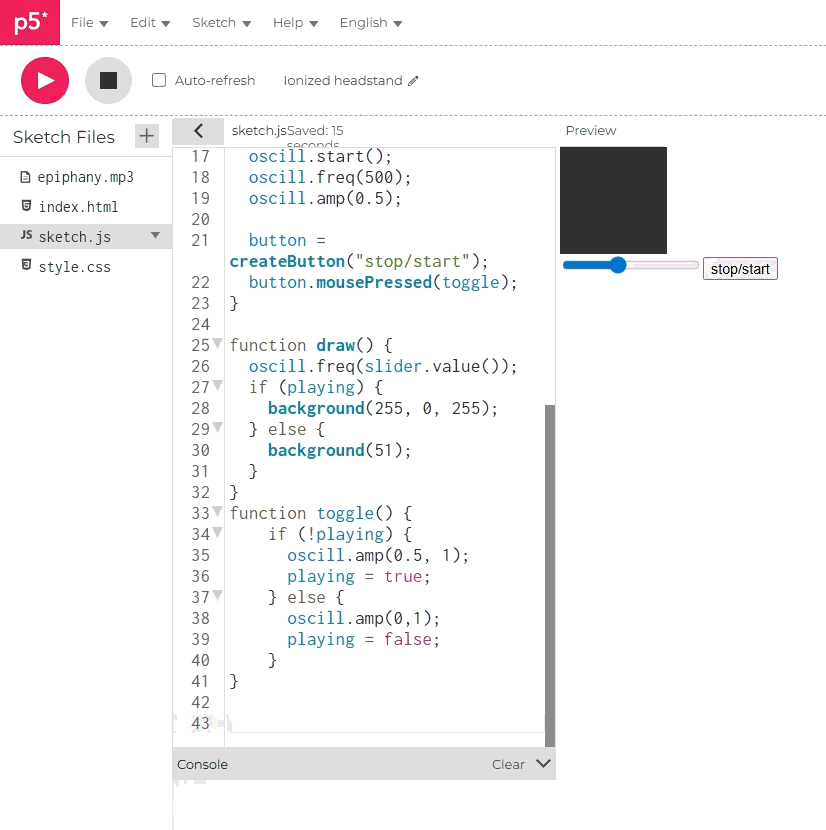Toggle the Auto-refresh checkbox
826x830 pixels.
click(159, 80)
